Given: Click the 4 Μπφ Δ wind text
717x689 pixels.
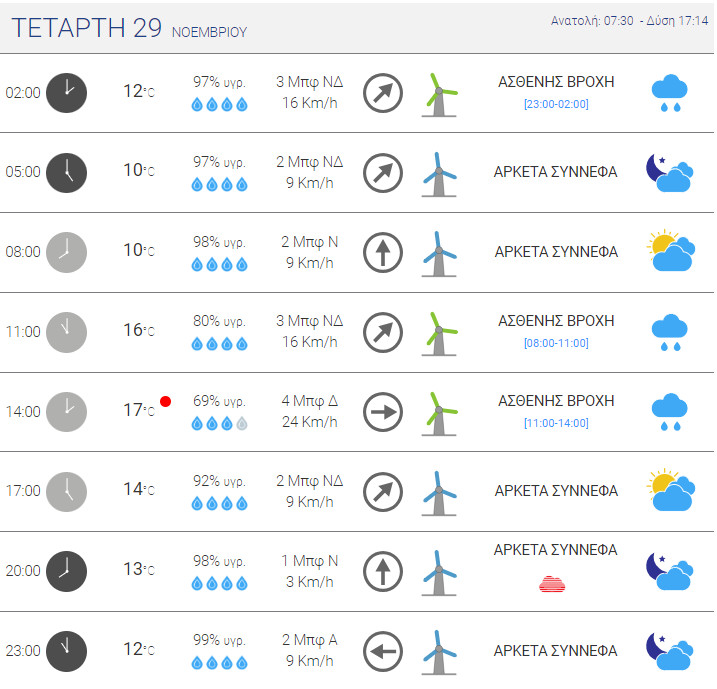Looking at the screenshot, I should coord(309,400).
